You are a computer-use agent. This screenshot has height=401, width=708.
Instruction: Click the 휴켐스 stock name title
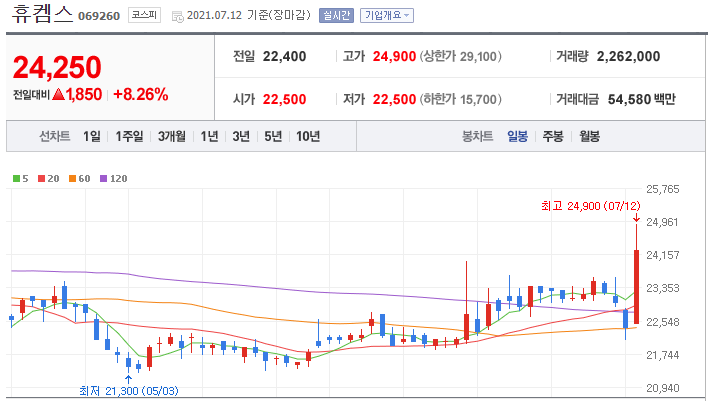[42, 14]
